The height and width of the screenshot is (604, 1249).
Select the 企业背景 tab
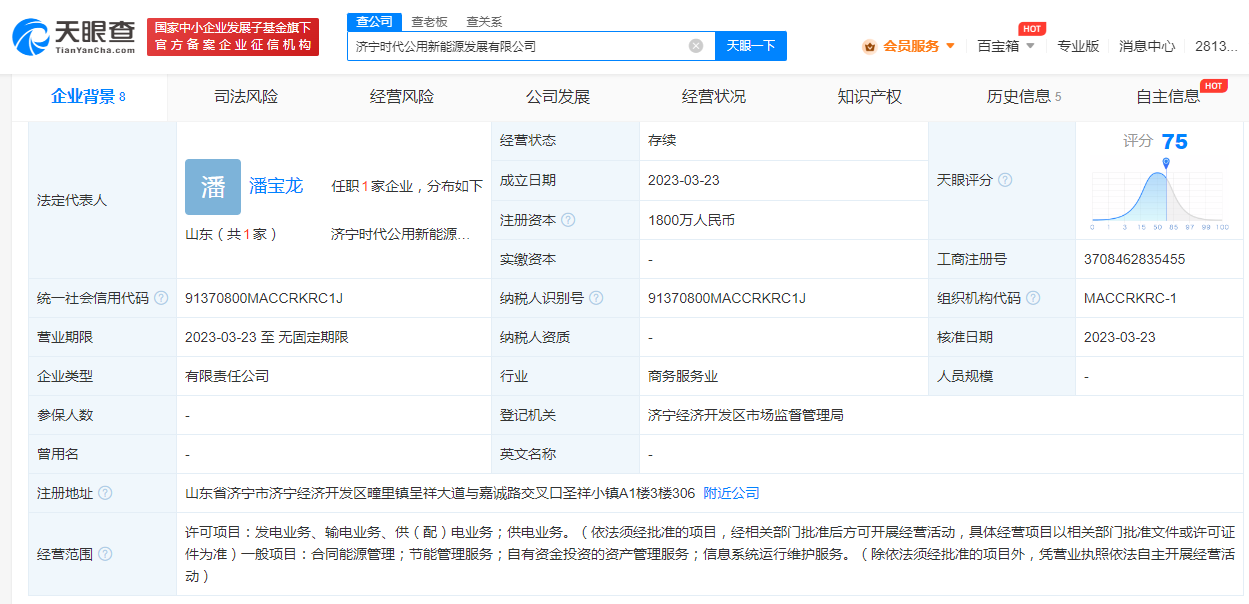tap(89, 97)
